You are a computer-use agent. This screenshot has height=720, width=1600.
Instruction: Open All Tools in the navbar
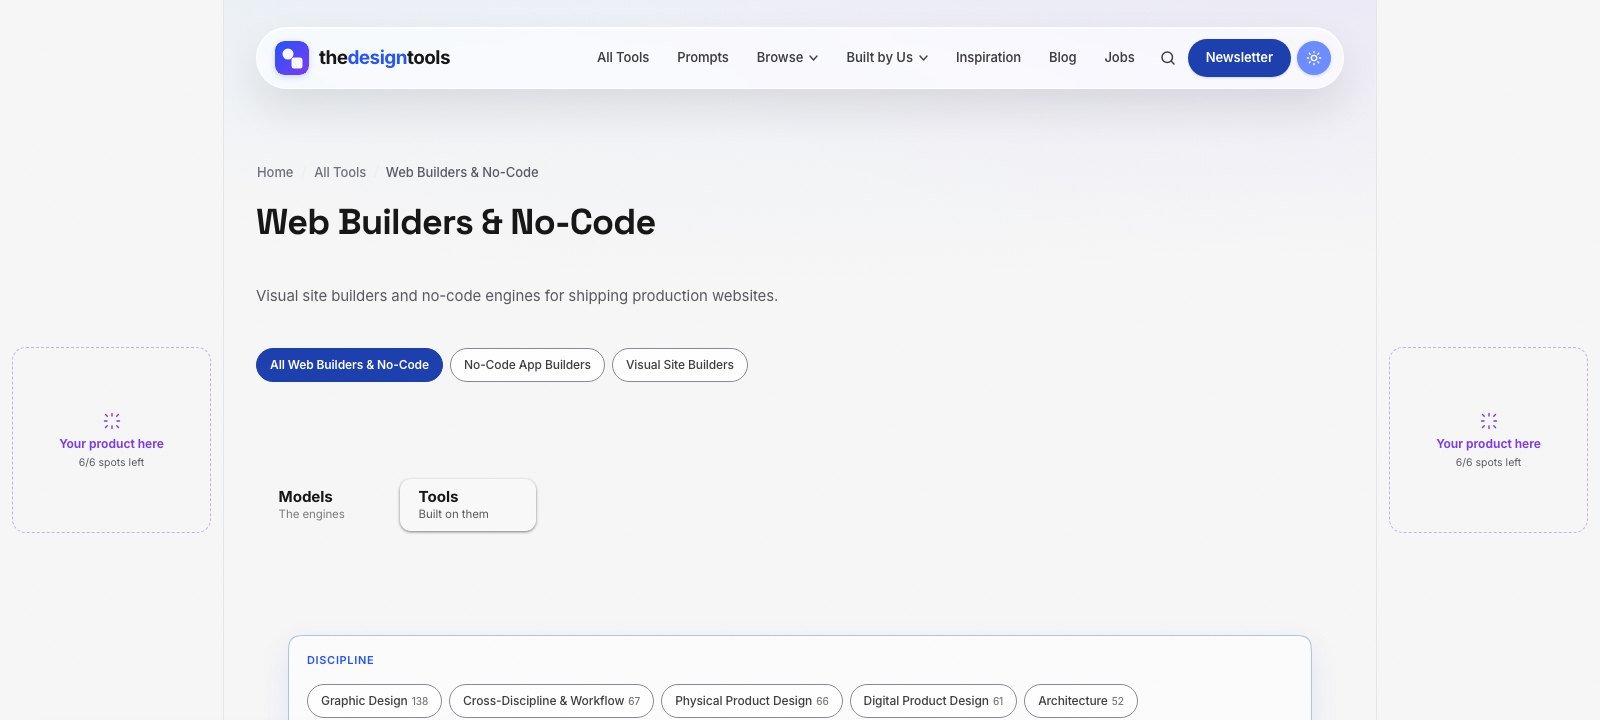(623, 58)
